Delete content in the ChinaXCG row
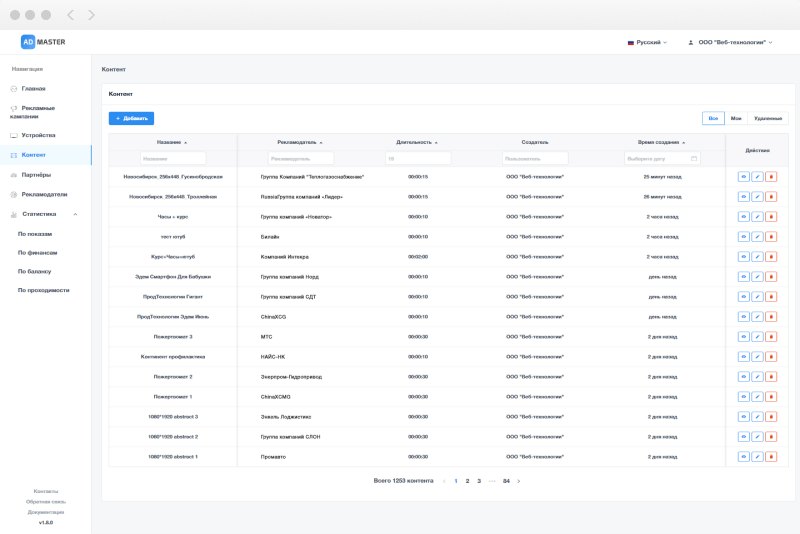 click(771, 317)
